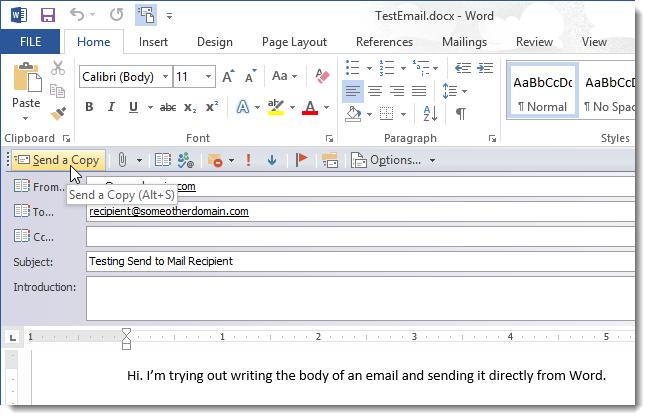The image size is (650, 420).
Task: Click the Grow Font icon
Action: click(228, 77)
